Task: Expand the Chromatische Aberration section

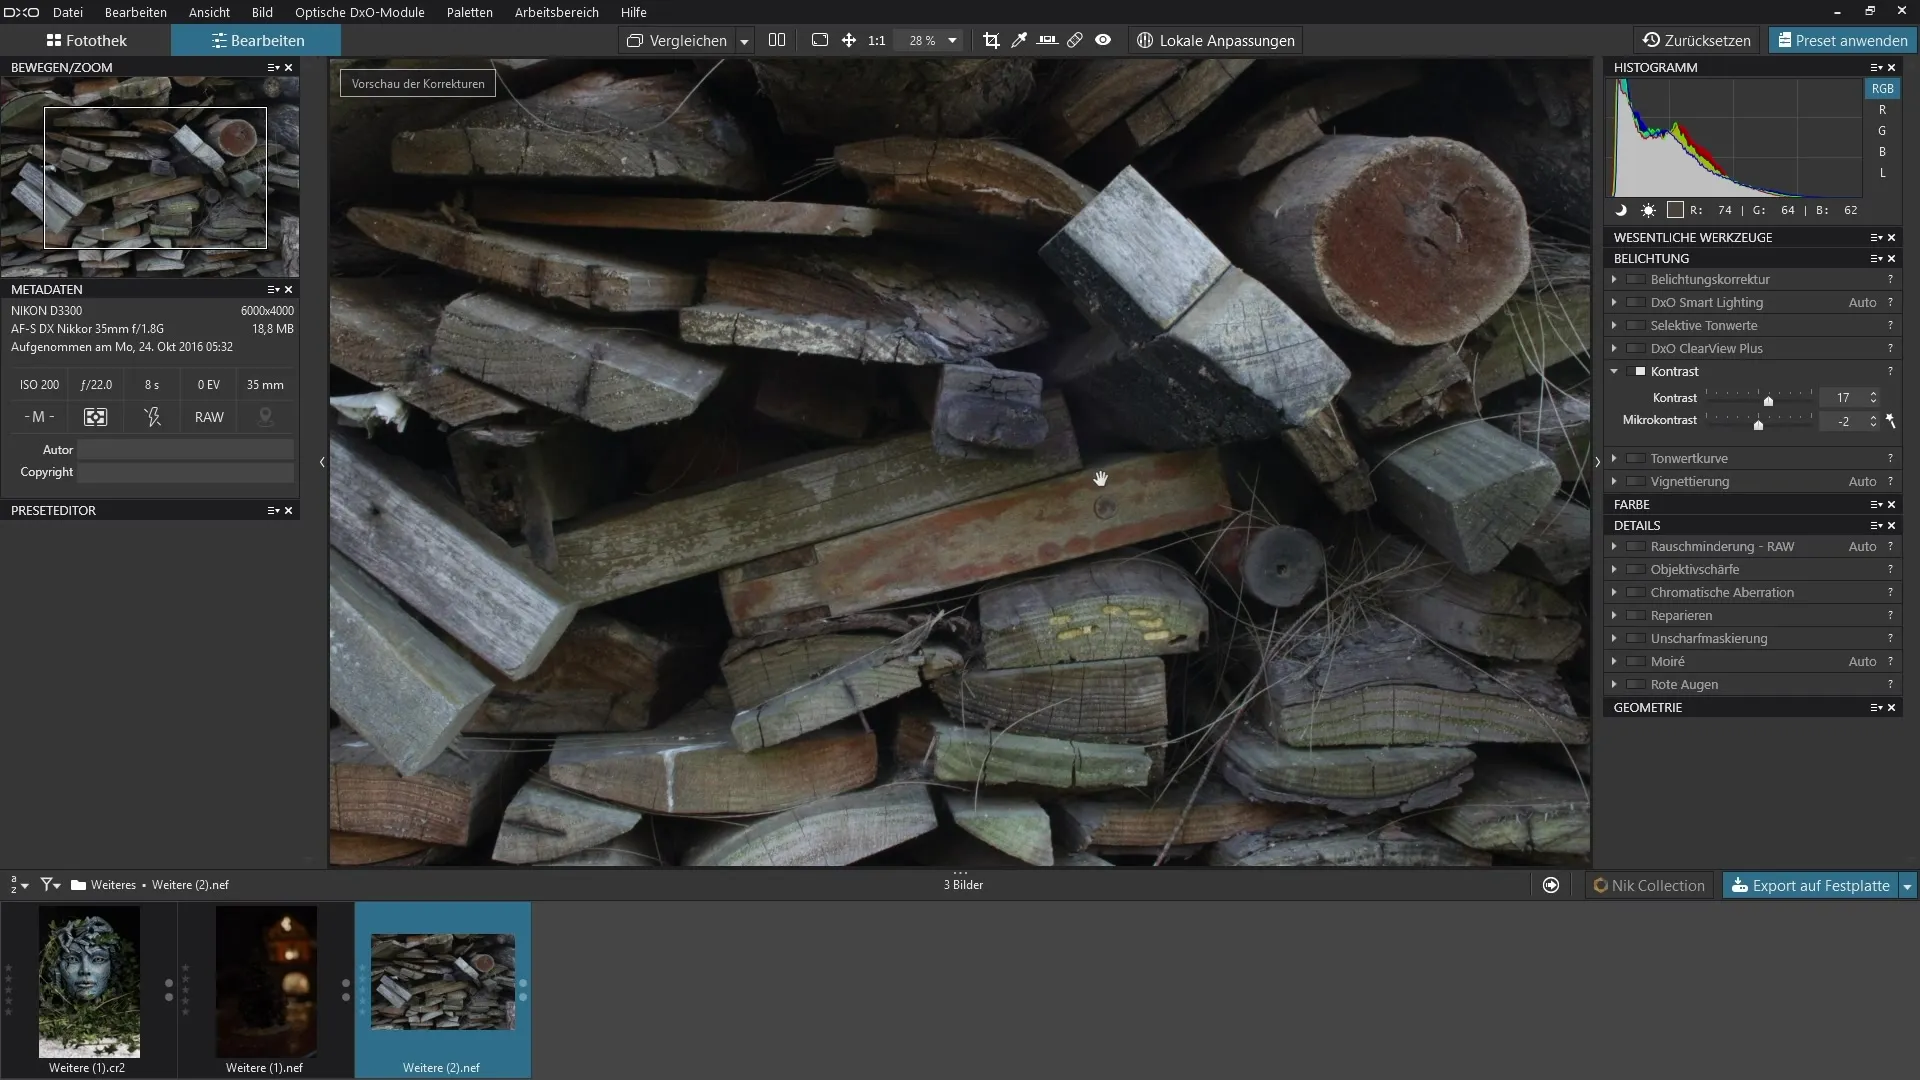Action: (x=1614, y=593)
